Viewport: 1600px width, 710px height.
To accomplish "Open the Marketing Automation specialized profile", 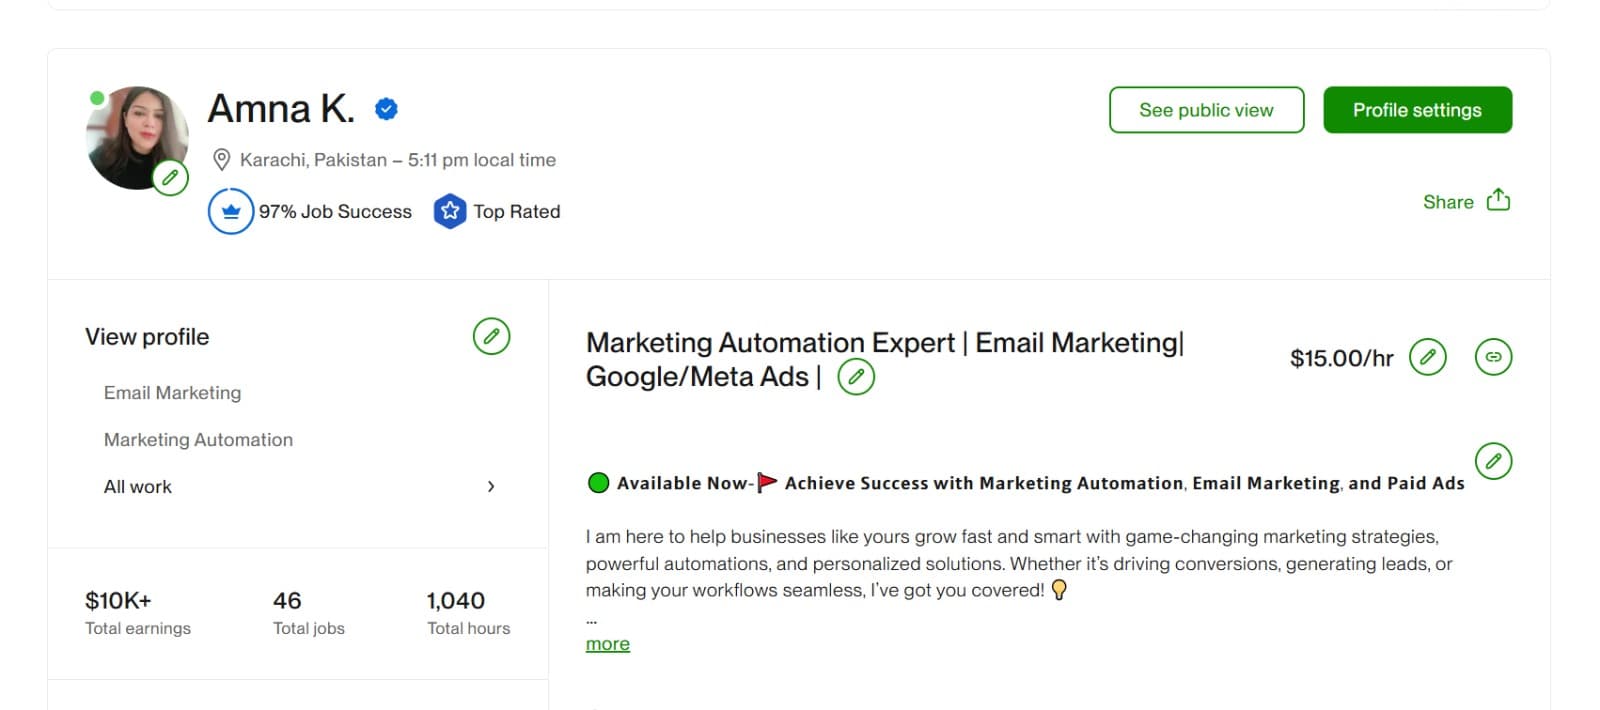I will (x=197, y=439).
